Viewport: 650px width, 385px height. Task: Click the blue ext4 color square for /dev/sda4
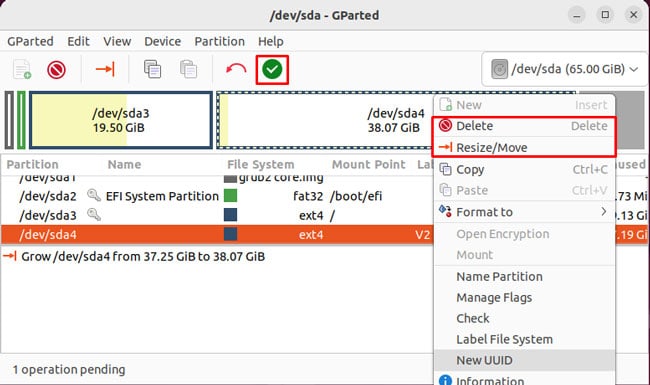pyautogui.click(x=230, y=234)
